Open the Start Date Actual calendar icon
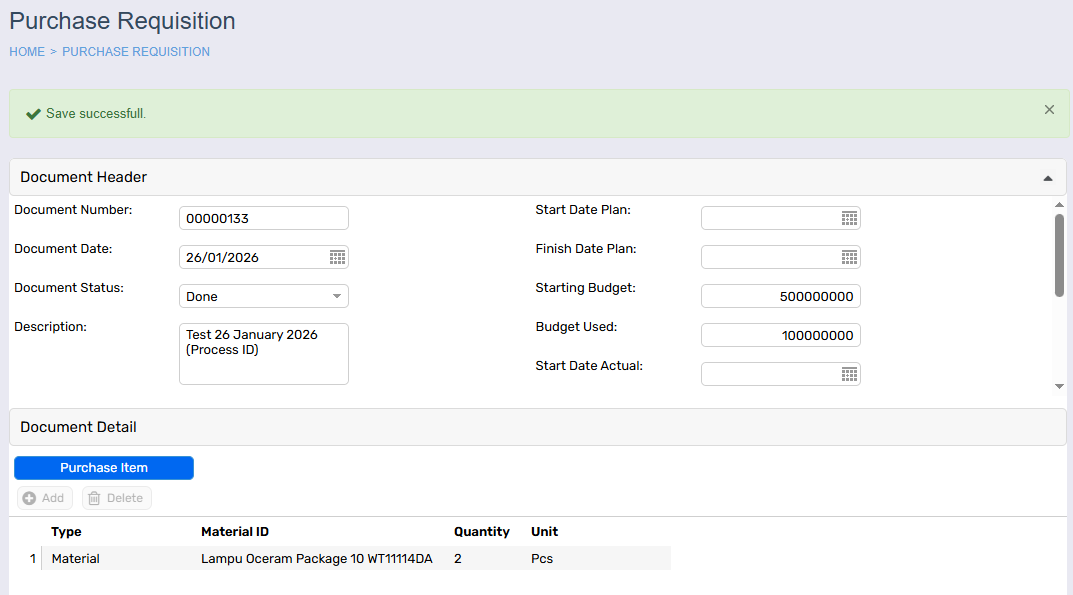Viewport: 1073px width, 595px height. click(849, 374)
